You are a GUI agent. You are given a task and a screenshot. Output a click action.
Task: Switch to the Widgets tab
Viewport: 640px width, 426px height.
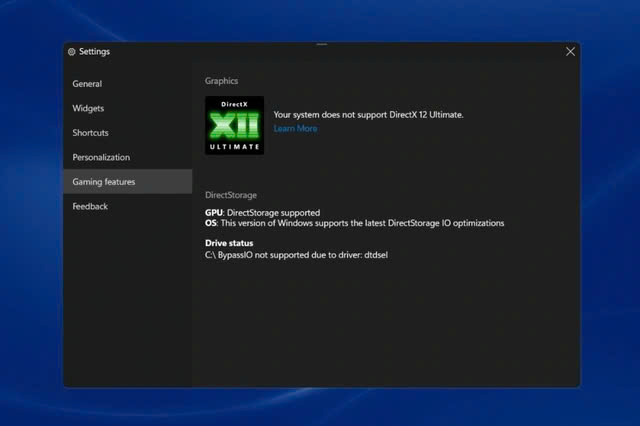click(88, 108)
